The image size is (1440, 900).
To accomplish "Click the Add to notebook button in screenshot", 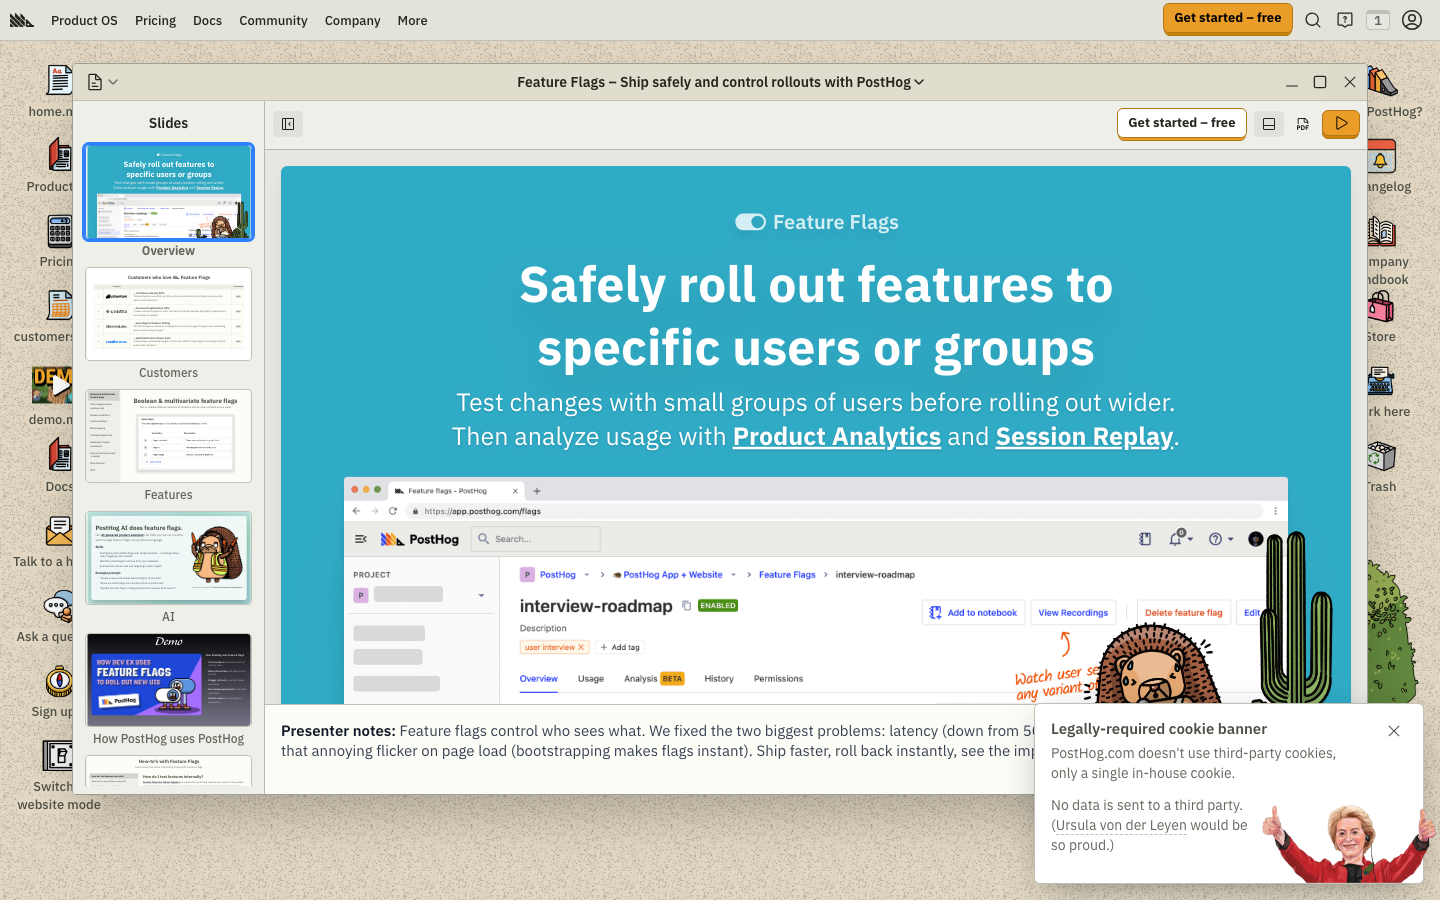I will point(973,613).
